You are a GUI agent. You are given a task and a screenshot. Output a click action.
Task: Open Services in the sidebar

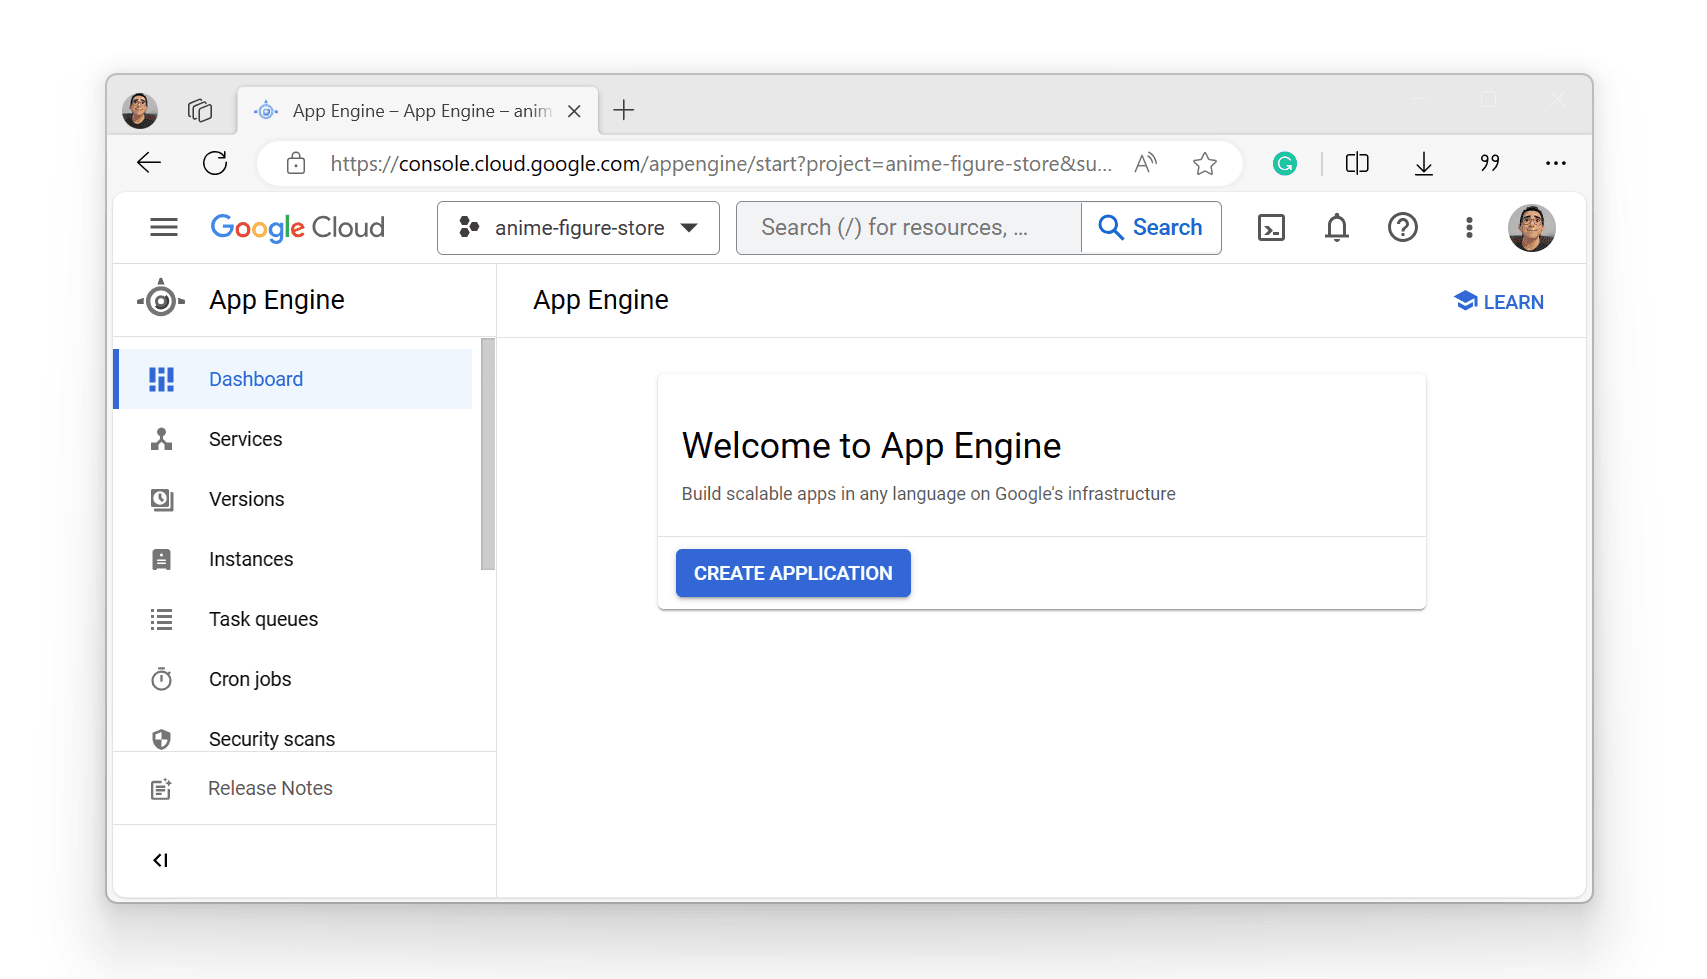click(x=293, y=439)
